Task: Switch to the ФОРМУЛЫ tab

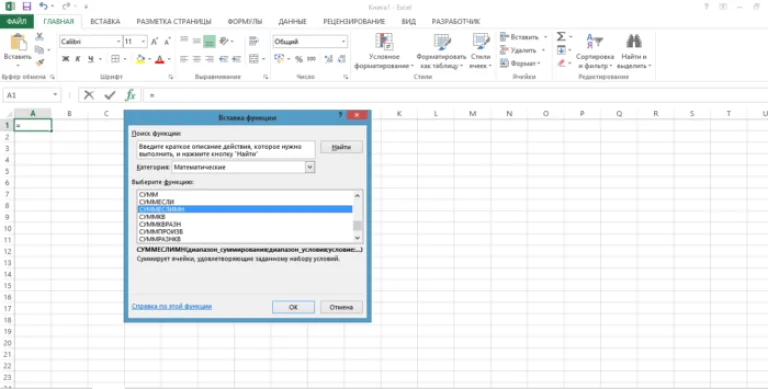Action: [x=245, y=22]
